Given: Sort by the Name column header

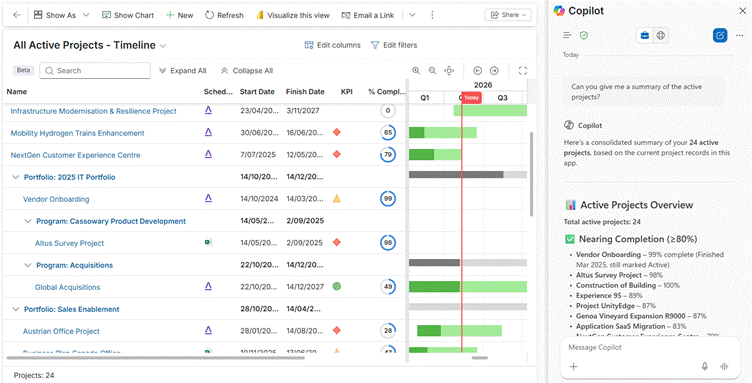Looking at the screenshot, I should pyautogui.click(x=17, y=92).
